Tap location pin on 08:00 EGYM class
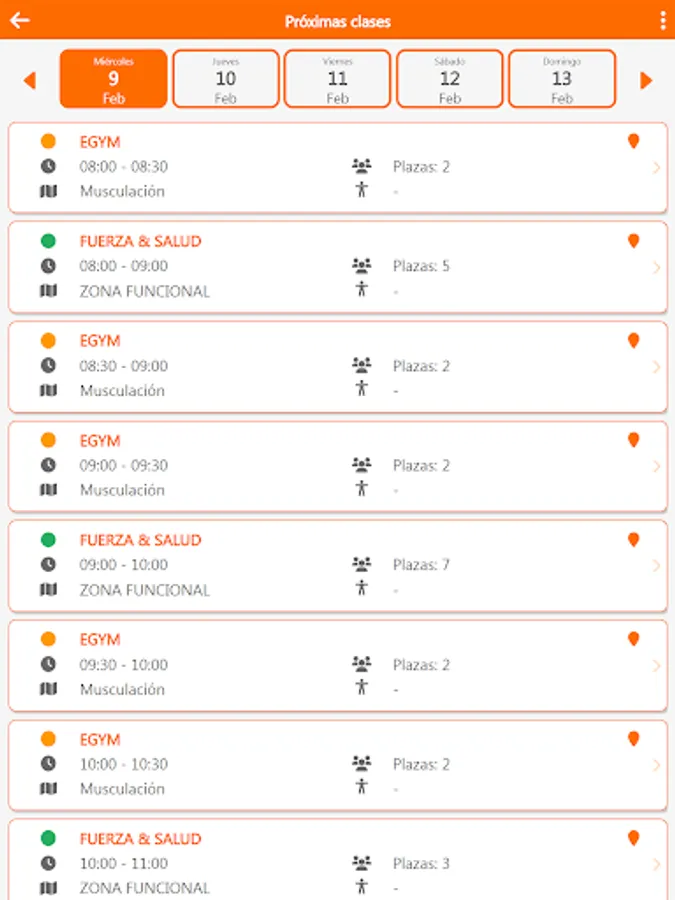675x900 pixels. (x=633, y=141)
